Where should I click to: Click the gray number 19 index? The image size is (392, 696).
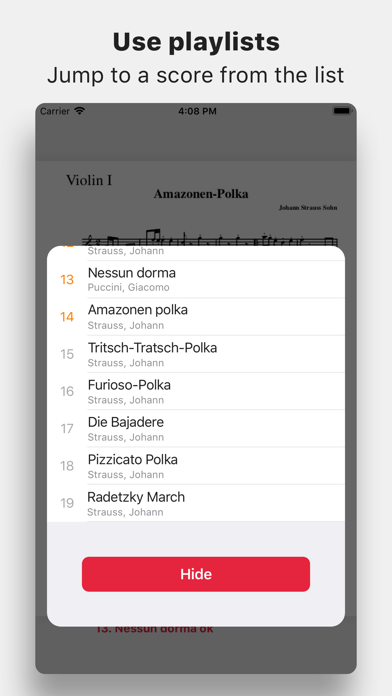[x=67, y=503]
